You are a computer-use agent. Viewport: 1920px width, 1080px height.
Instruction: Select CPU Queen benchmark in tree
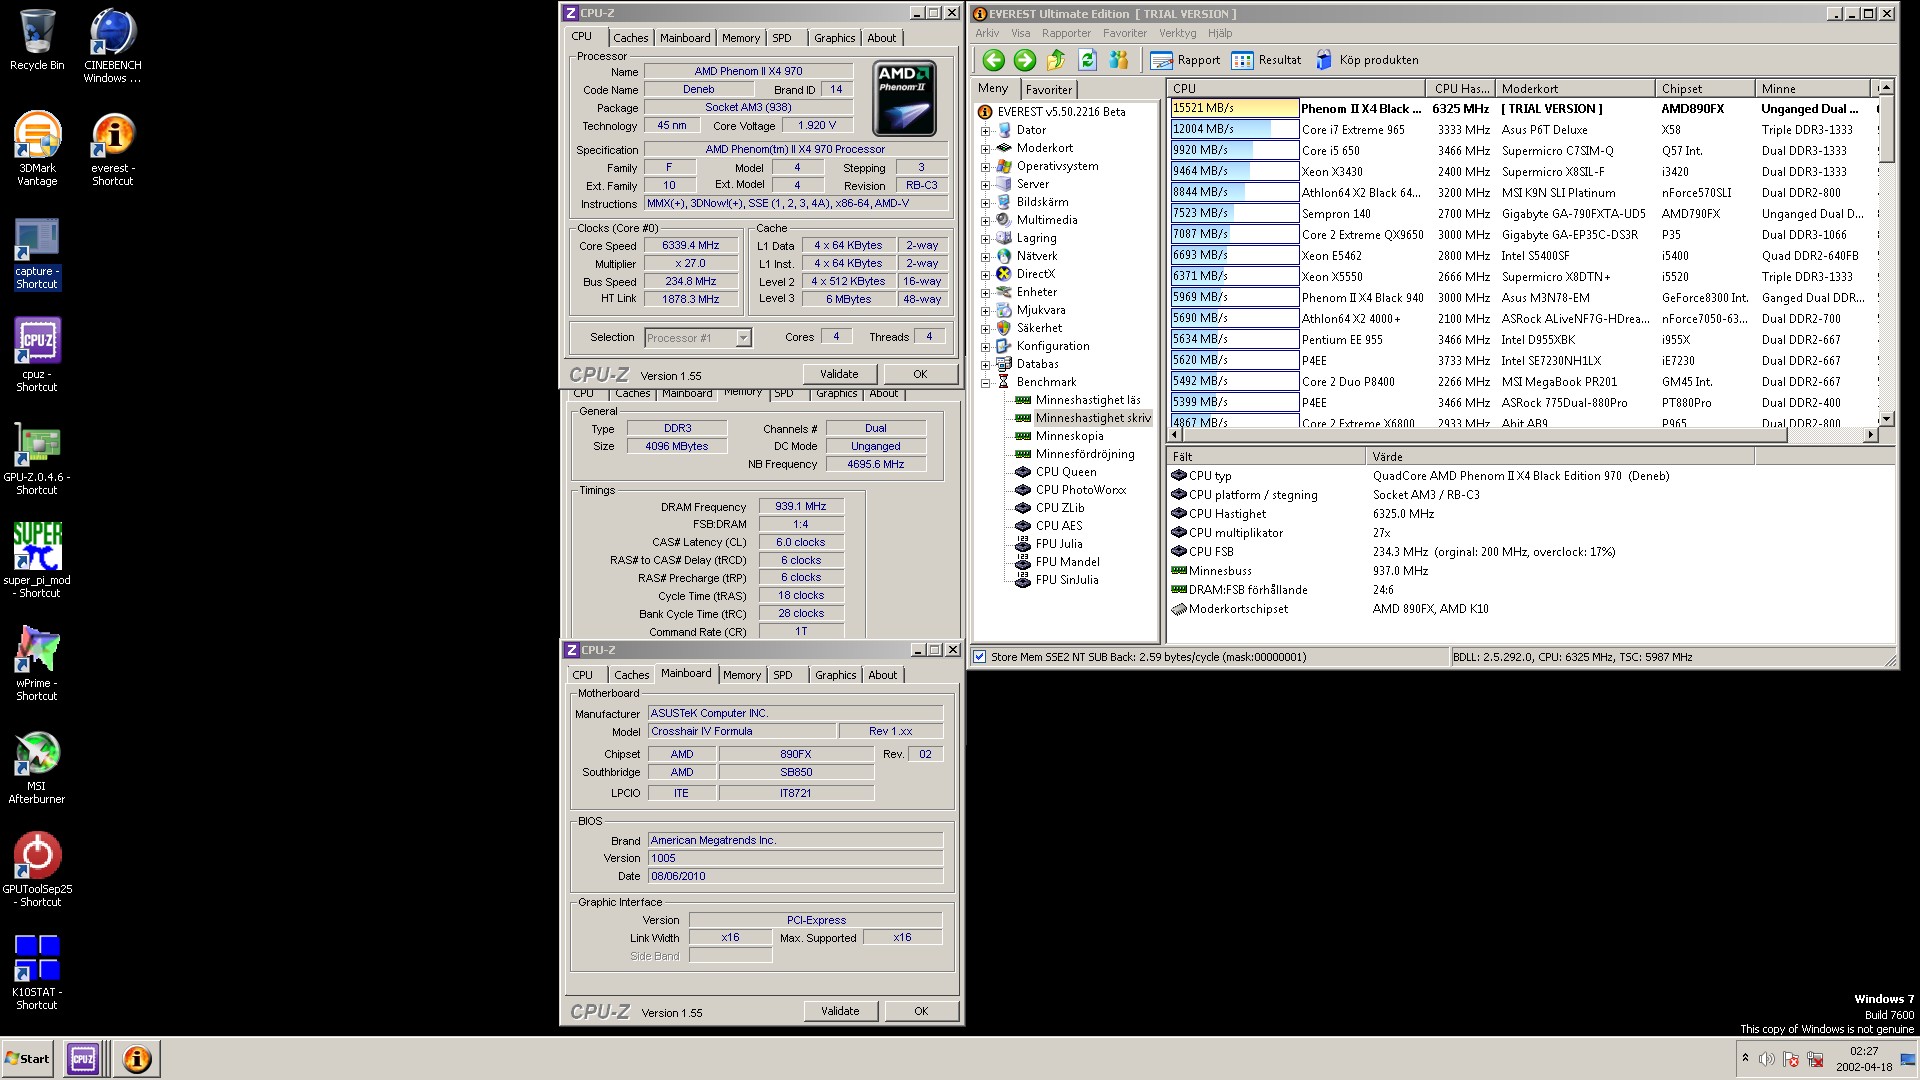click(x=1065, y=472)
